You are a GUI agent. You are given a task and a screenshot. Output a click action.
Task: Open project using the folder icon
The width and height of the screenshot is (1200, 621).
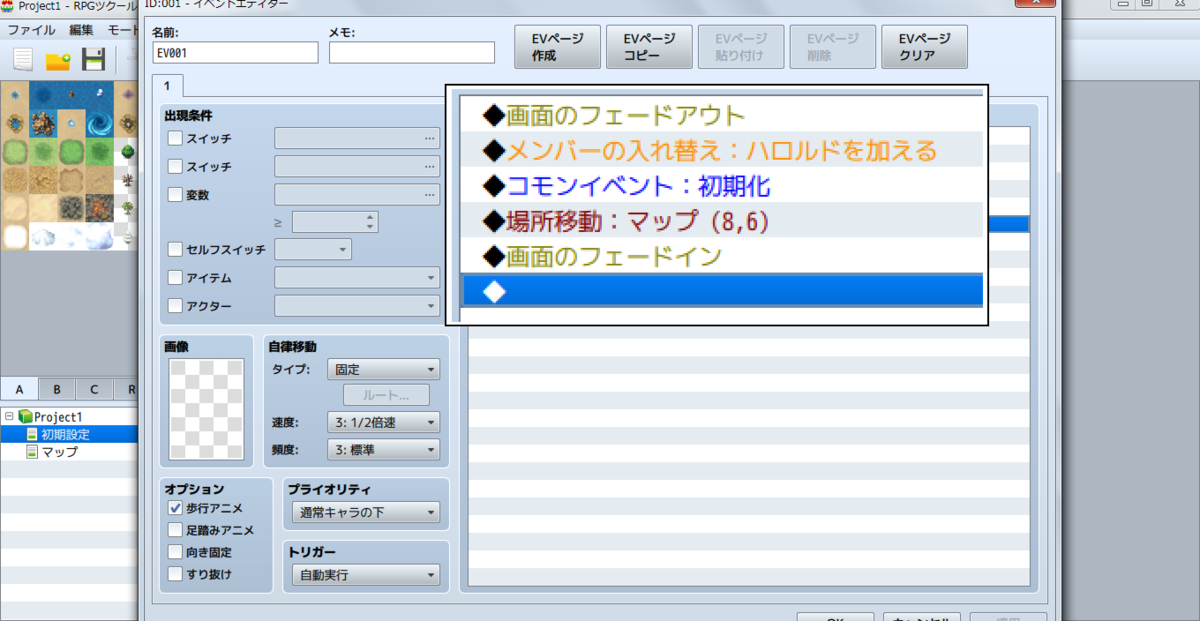point(57,60)
